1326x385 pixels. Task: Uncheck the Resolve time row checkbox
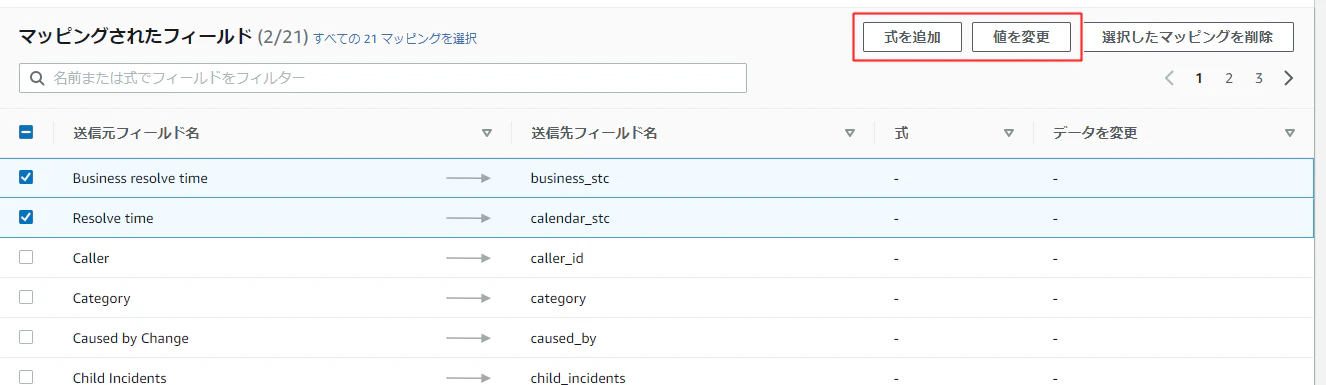point(26,217)
